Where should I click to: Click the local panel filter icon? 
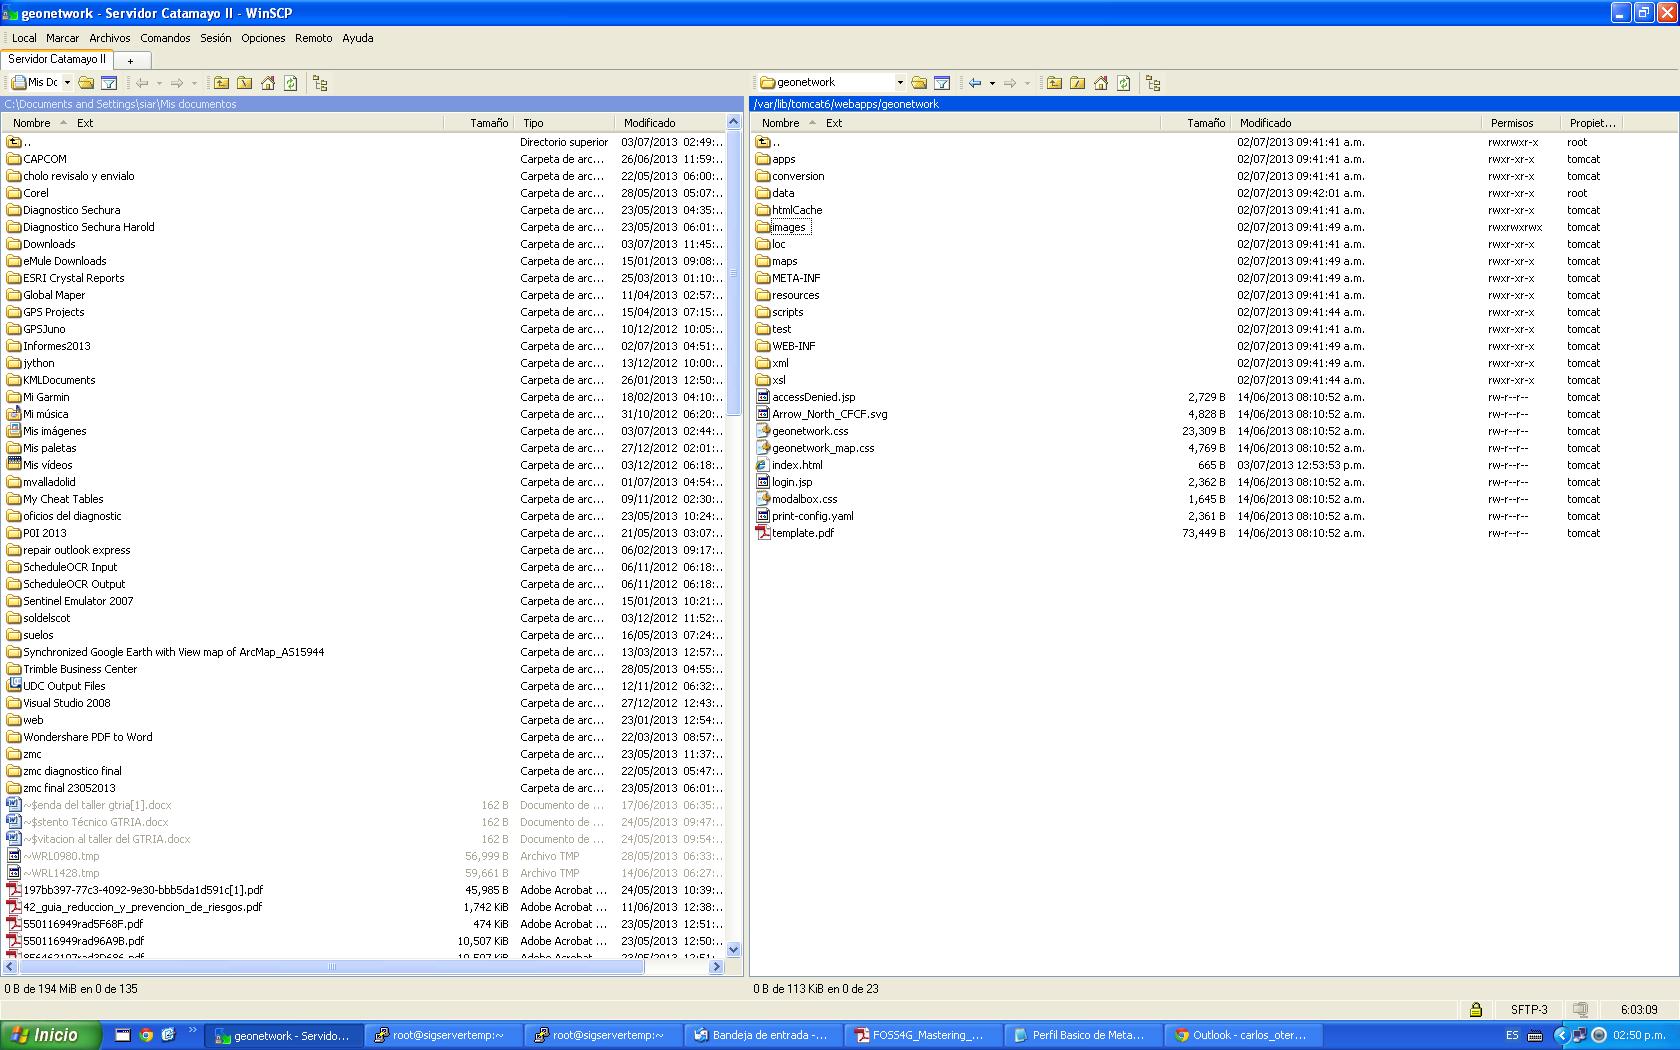(x=109, y=83)
